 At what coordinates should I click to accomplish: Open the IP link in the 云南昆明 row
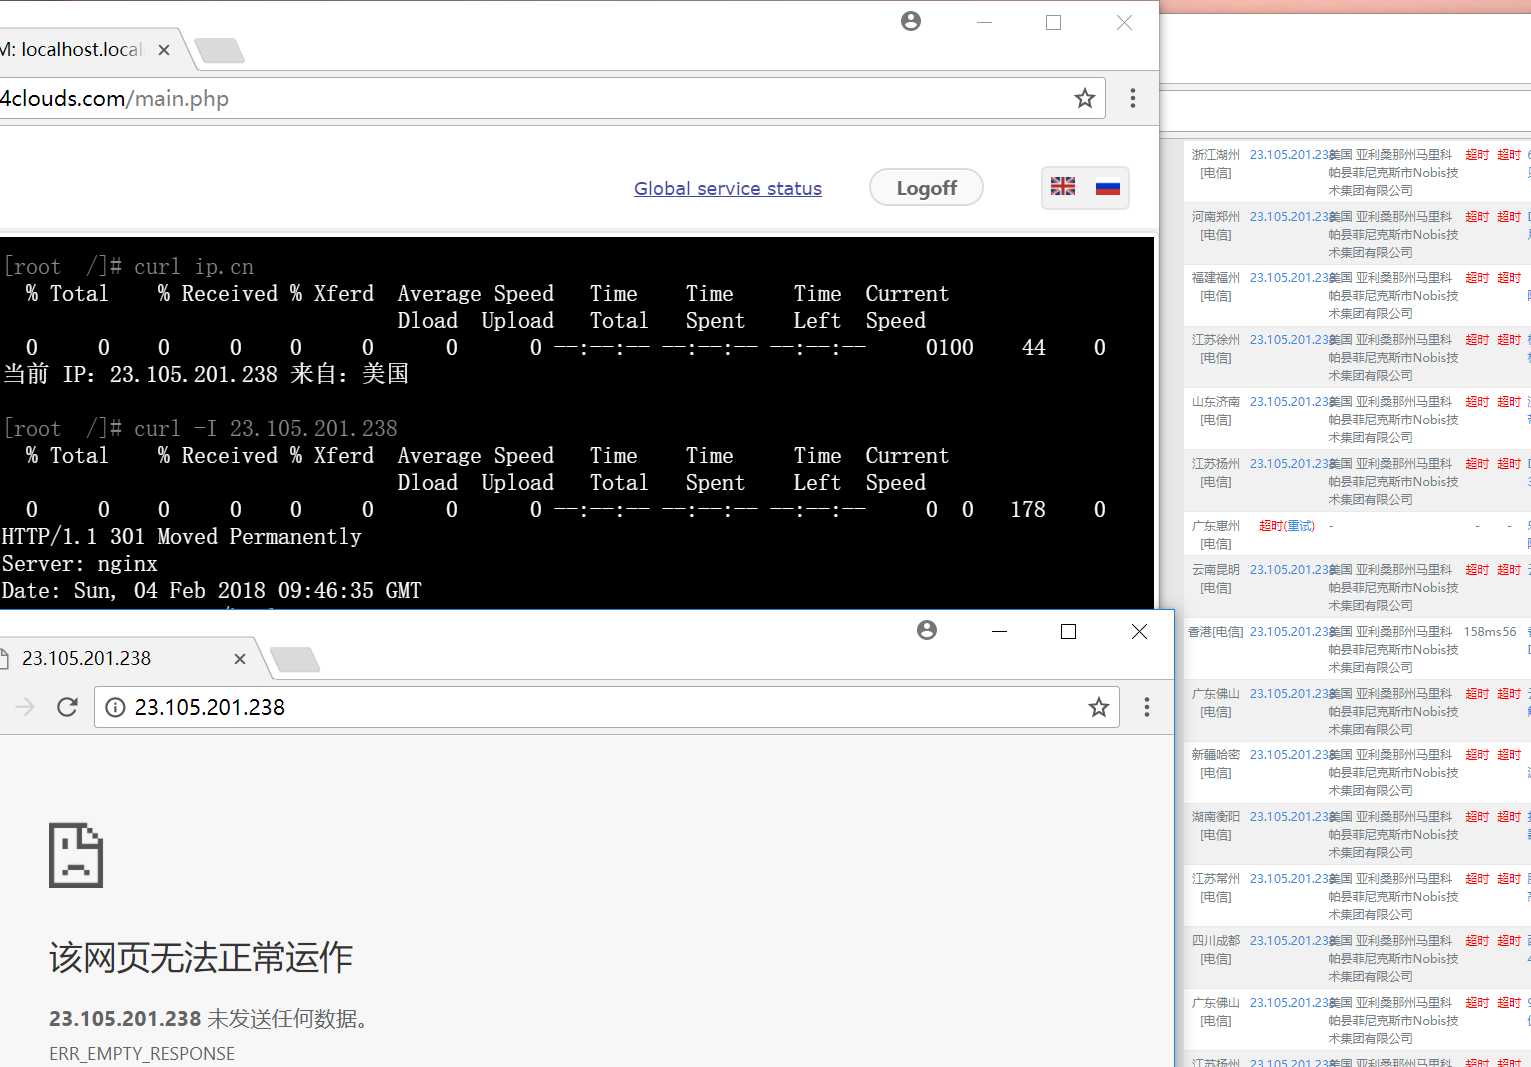click(1289, 570)
